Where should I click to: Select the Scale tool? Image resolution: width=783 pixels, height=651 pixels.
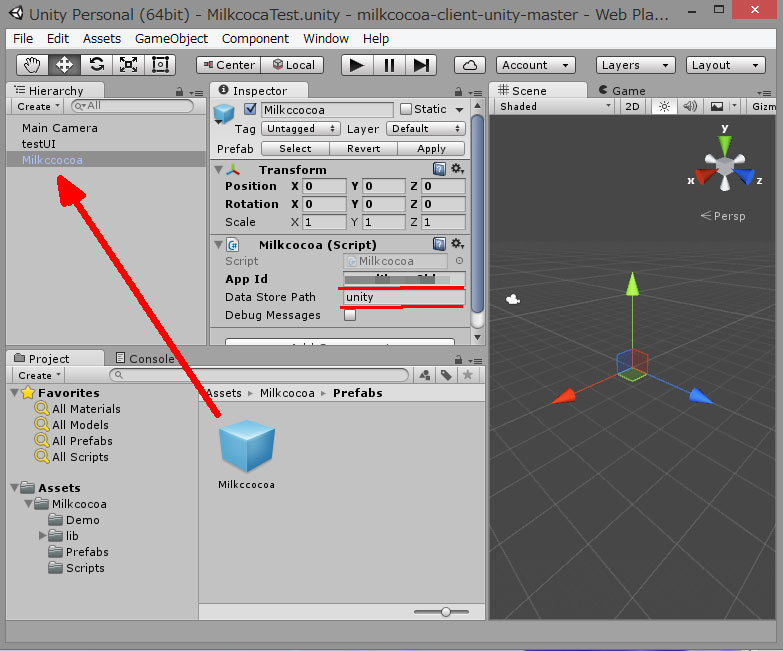pyautogui.click(x=128, y=65)
